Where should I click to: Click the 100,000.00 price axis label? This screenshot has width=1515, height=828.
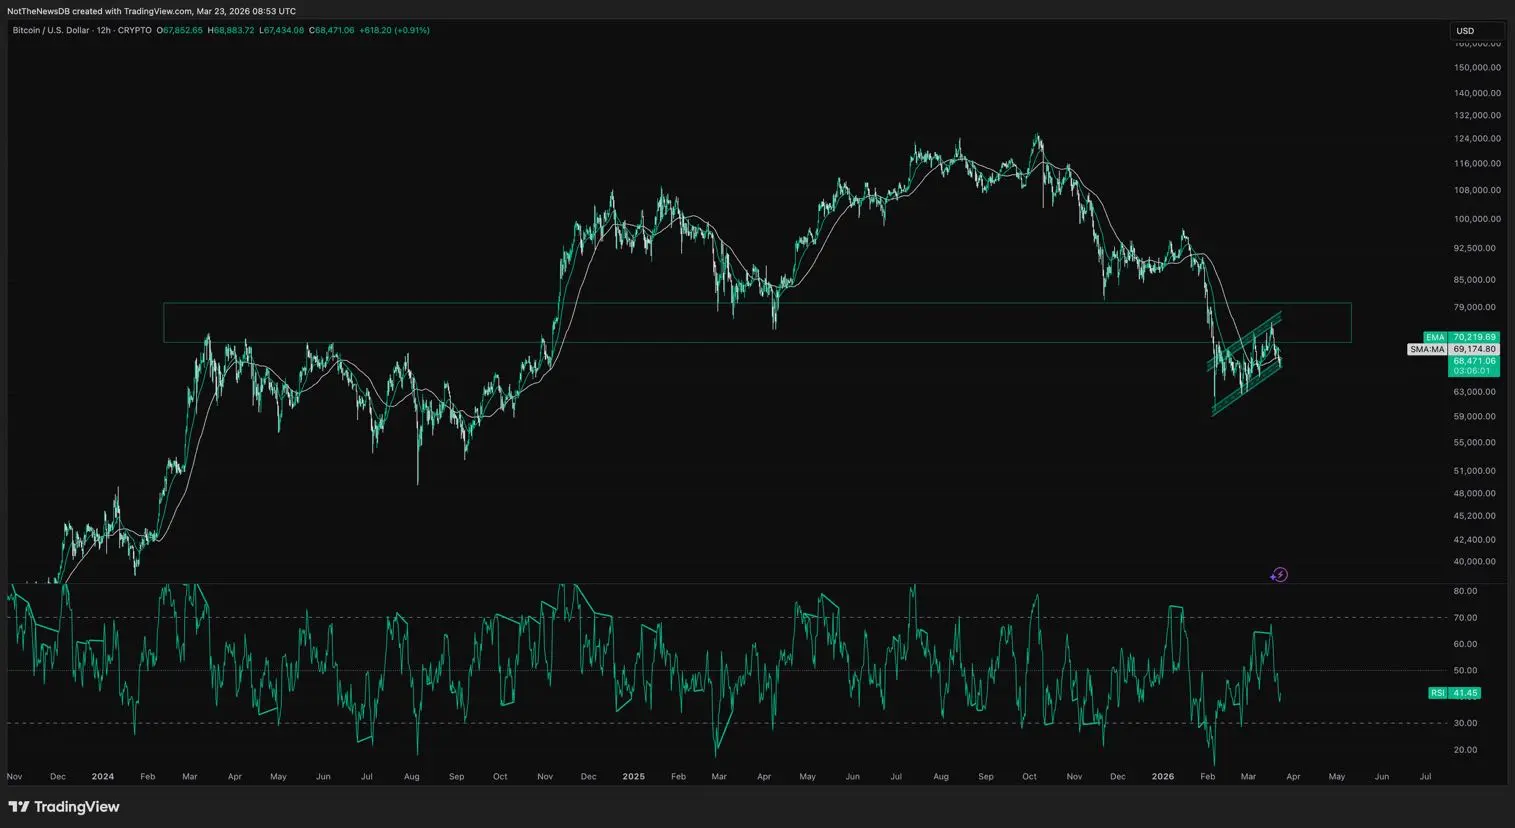tap(1477, 219)
